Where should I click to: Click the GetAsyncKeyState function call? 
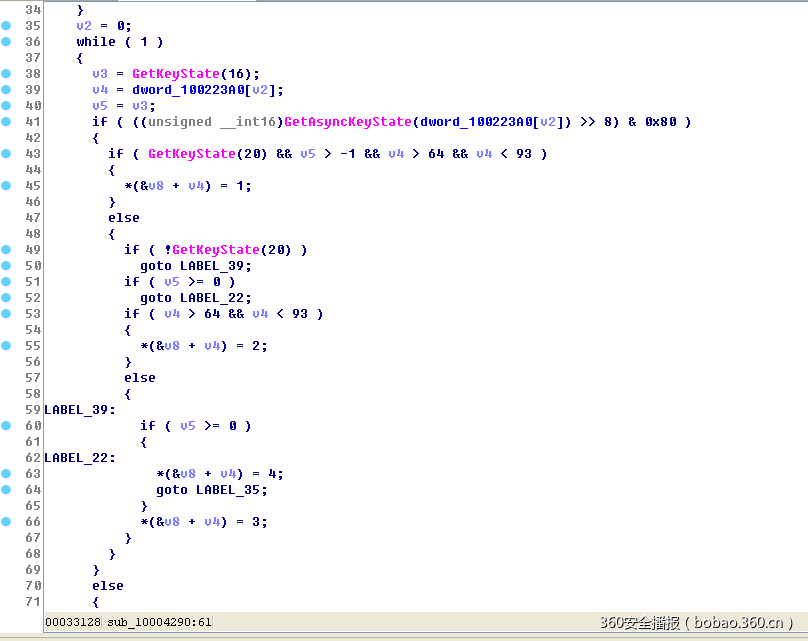point(352,121)
